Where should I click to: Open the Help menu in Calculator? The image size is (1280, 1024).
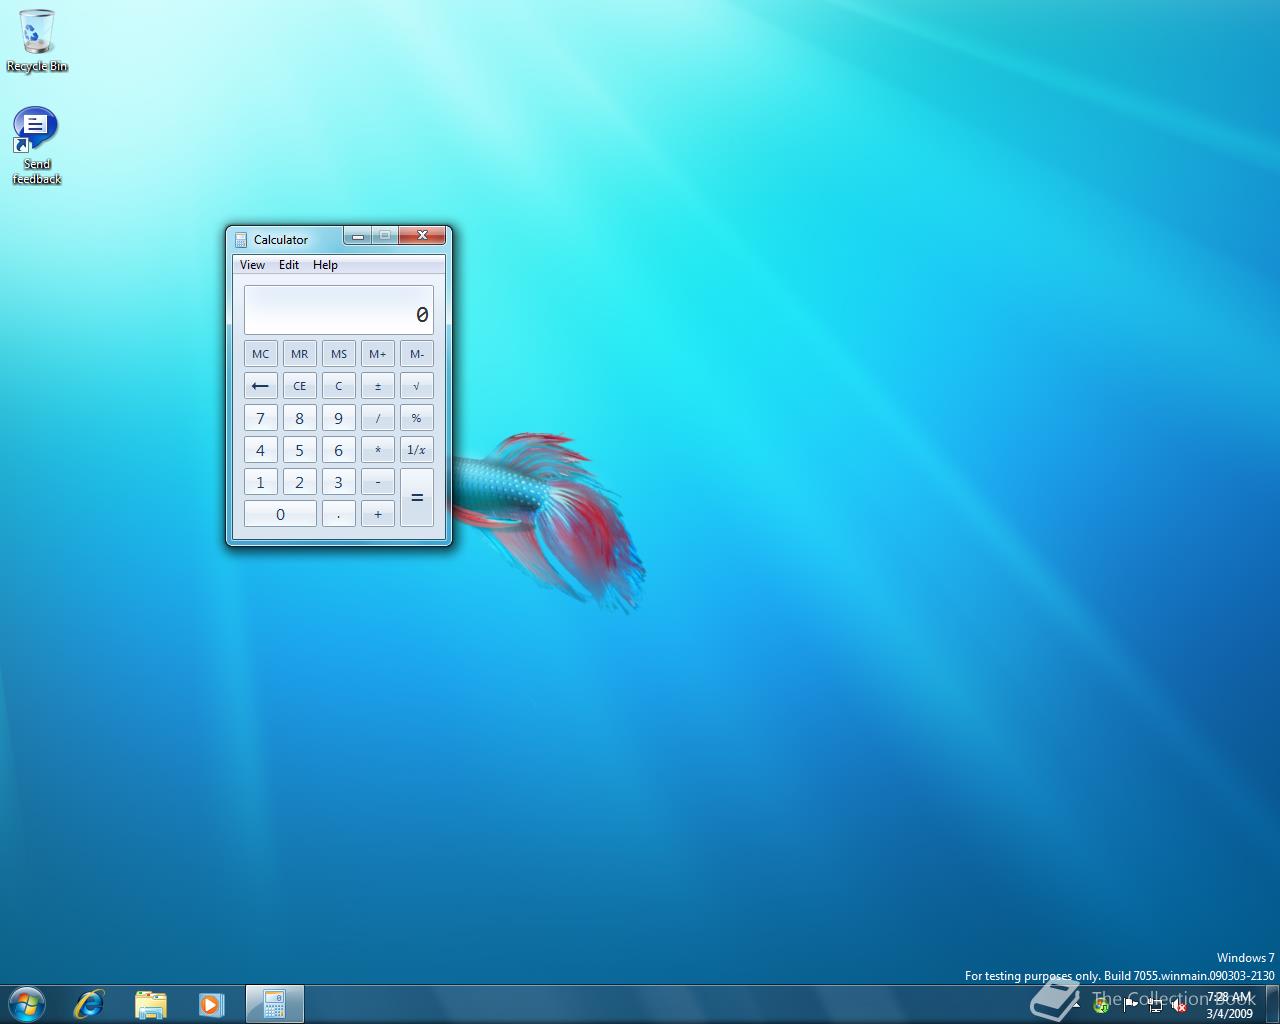click(325, 265)
